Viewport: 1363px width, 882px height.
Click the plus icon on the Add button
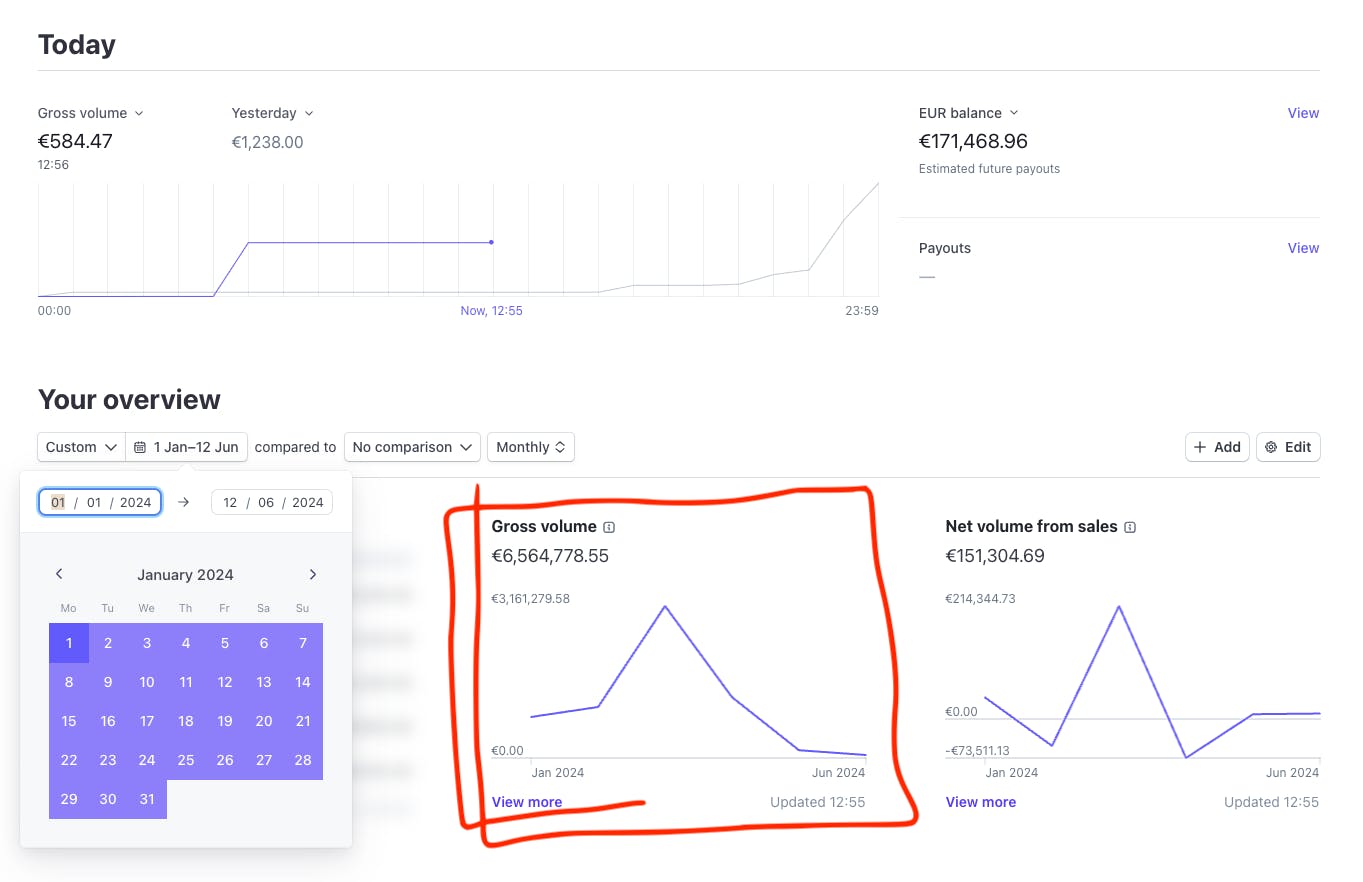pos(1203,447)
